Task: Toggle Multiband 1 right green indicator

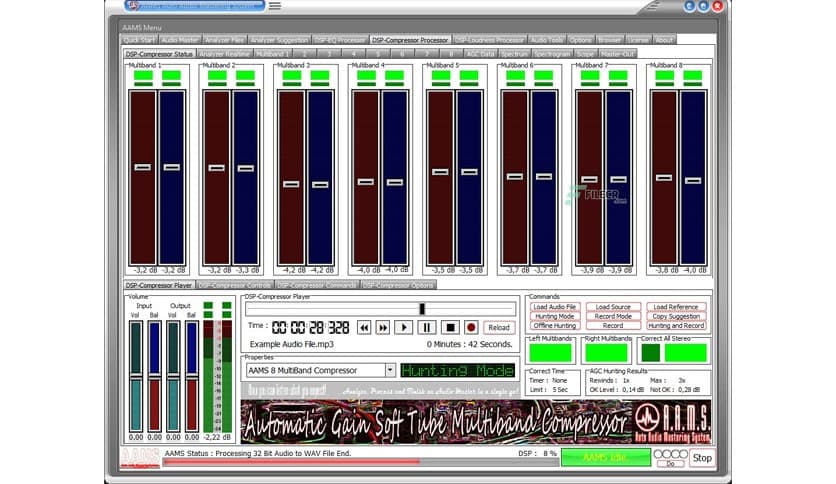Action: click(171, 76)
